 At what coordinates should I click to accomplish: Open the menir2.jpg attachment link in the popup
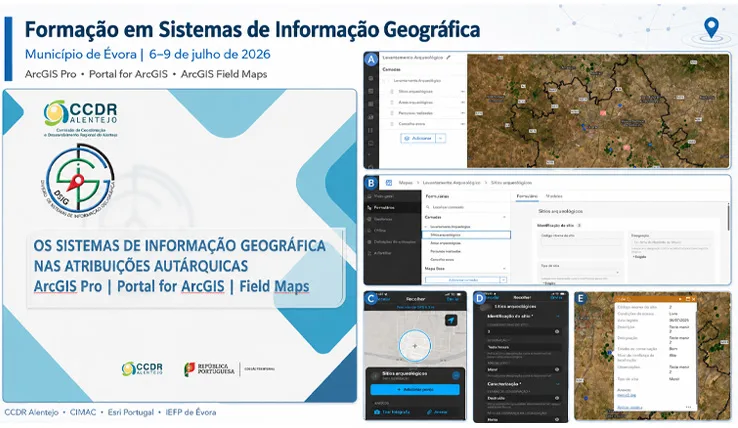tap(625, 395)
